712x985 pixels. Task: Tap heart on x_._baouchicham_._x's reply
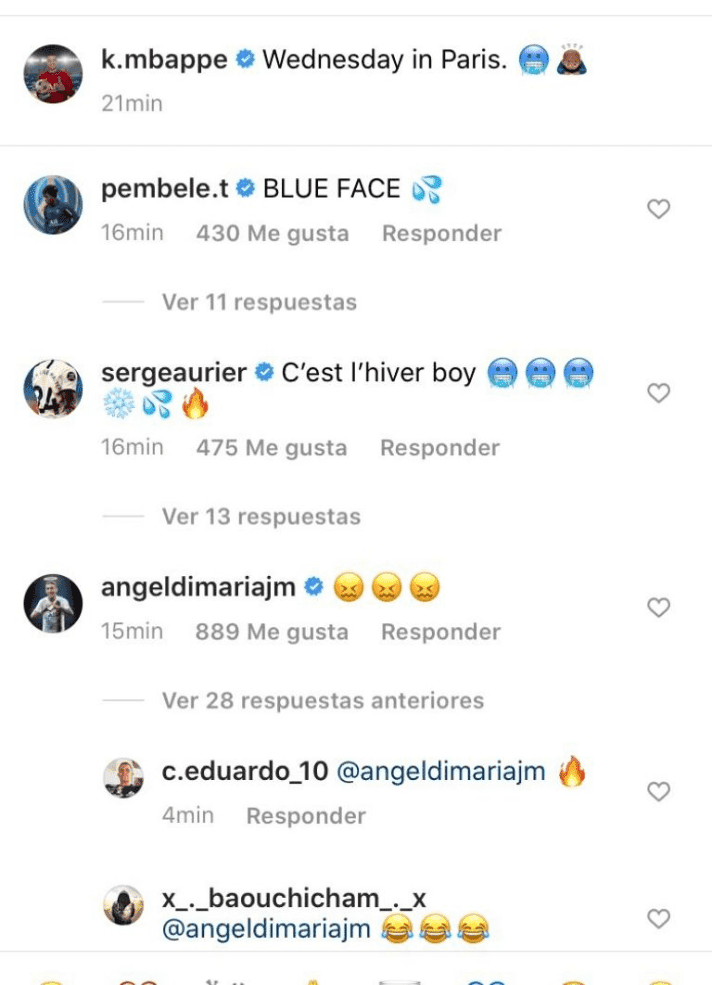[x=658, y=918]
